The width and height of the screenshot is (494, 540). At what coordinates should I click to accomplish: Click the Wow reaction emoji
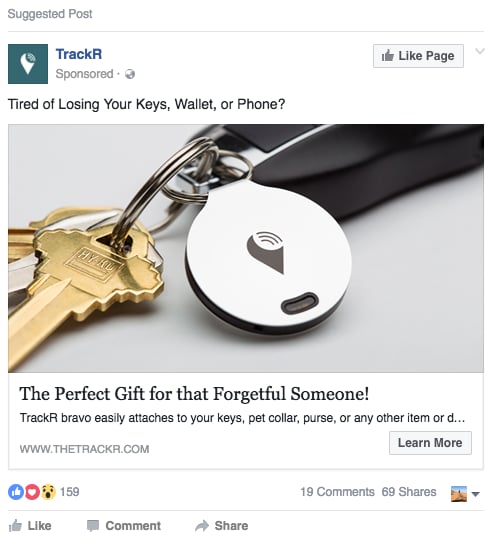(48, 492)
